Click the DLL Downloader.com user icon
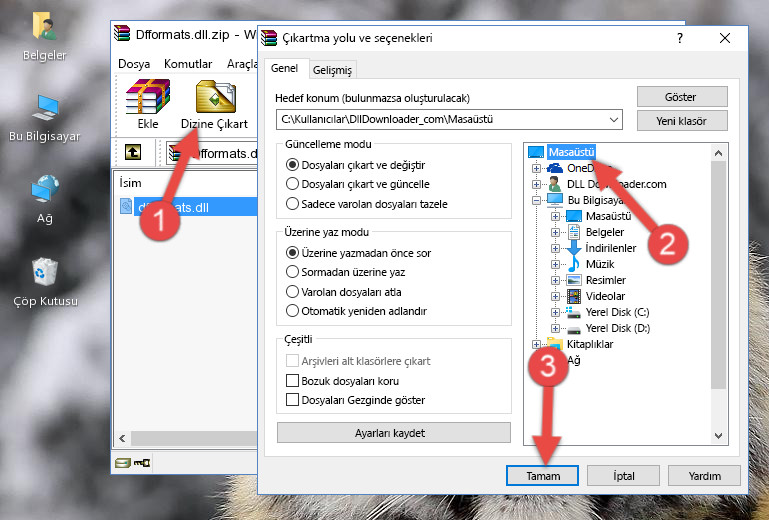Screen dimensions: 769x520 click(555, 184)
